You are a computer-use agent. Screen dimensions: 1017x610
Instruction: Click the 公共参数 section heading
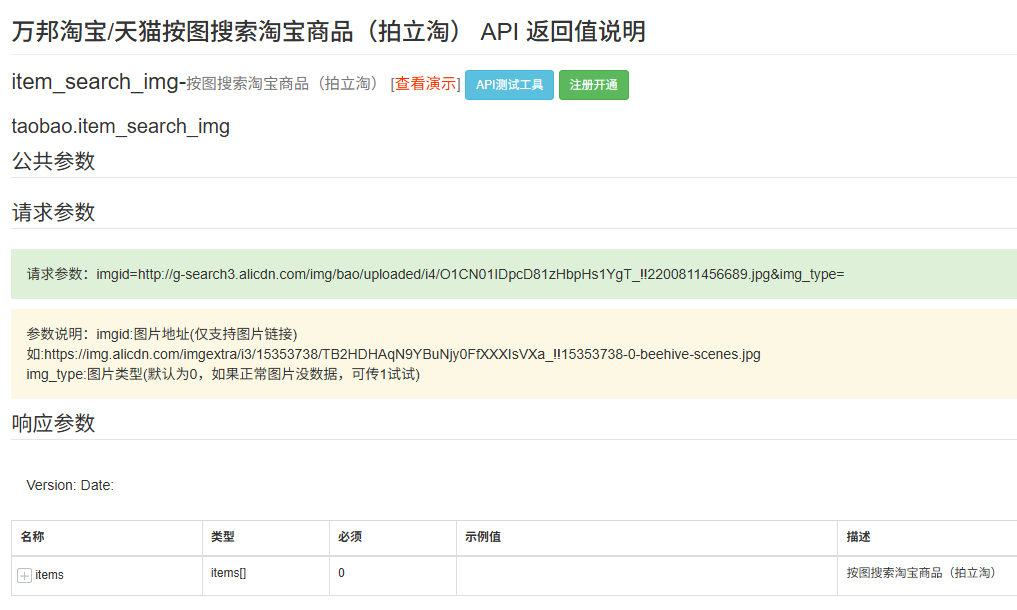point(53,161)
